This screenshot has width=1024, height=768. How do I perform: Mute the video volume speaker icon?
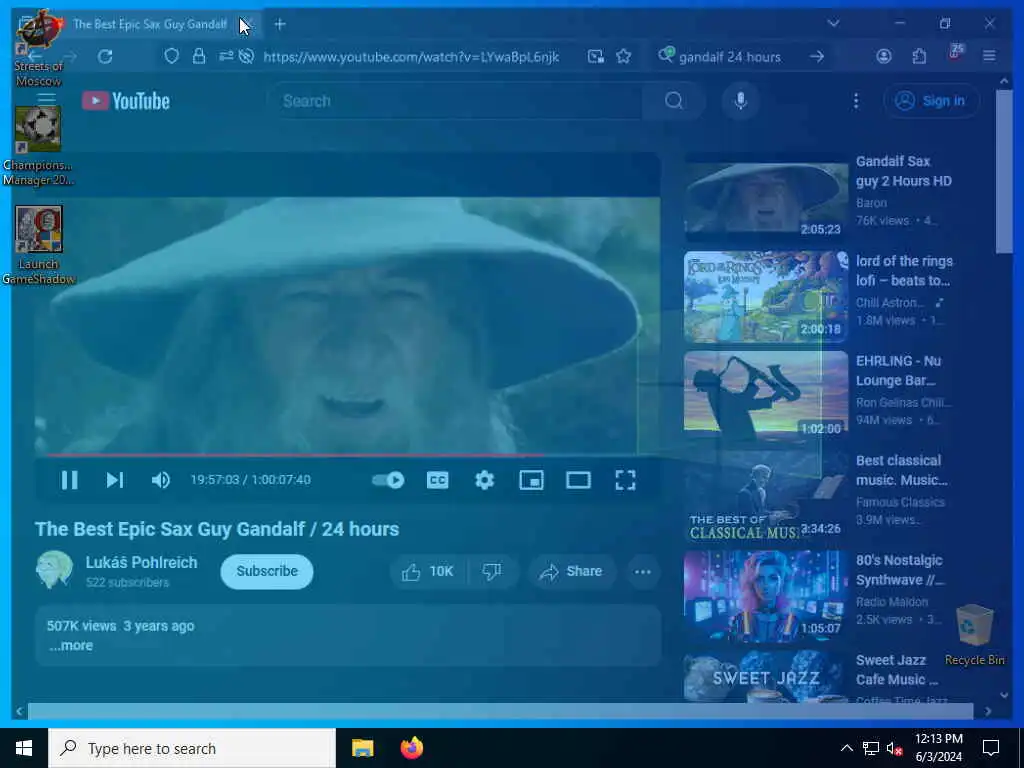pyautogui.click(x=161, y=480)
